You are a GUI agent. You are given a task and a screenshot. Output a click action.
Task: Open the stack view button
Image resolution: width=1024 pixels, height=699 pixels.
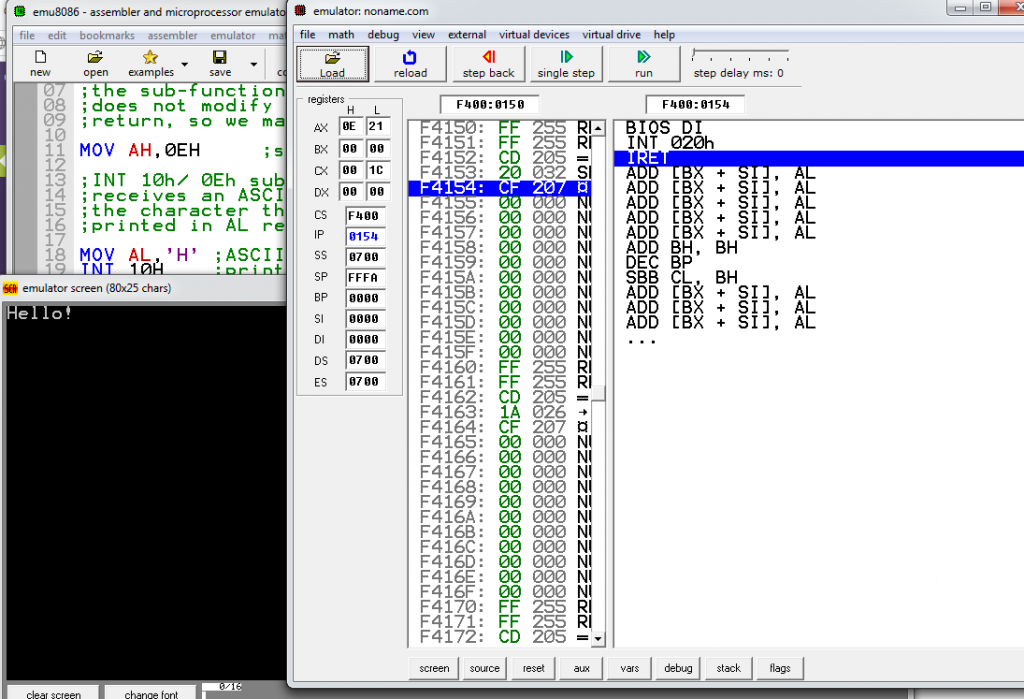point(728,668)
